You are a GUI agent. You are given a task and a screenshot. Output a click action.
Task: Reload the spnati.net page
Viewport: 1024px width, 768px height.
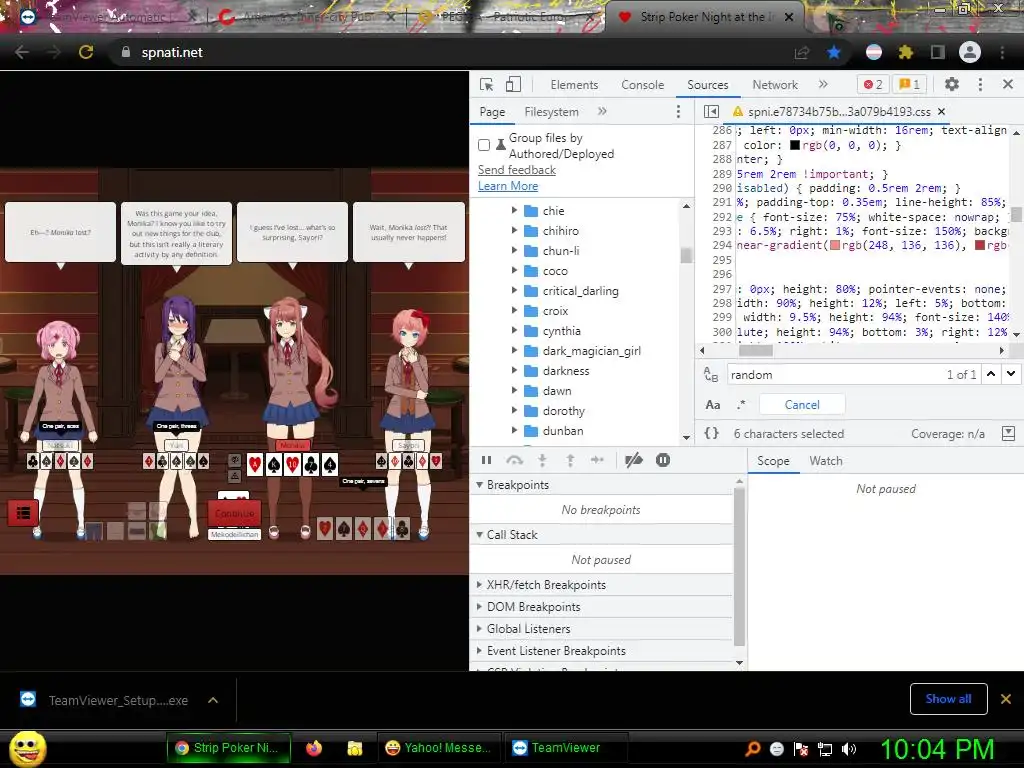click(x=86, y=52)
